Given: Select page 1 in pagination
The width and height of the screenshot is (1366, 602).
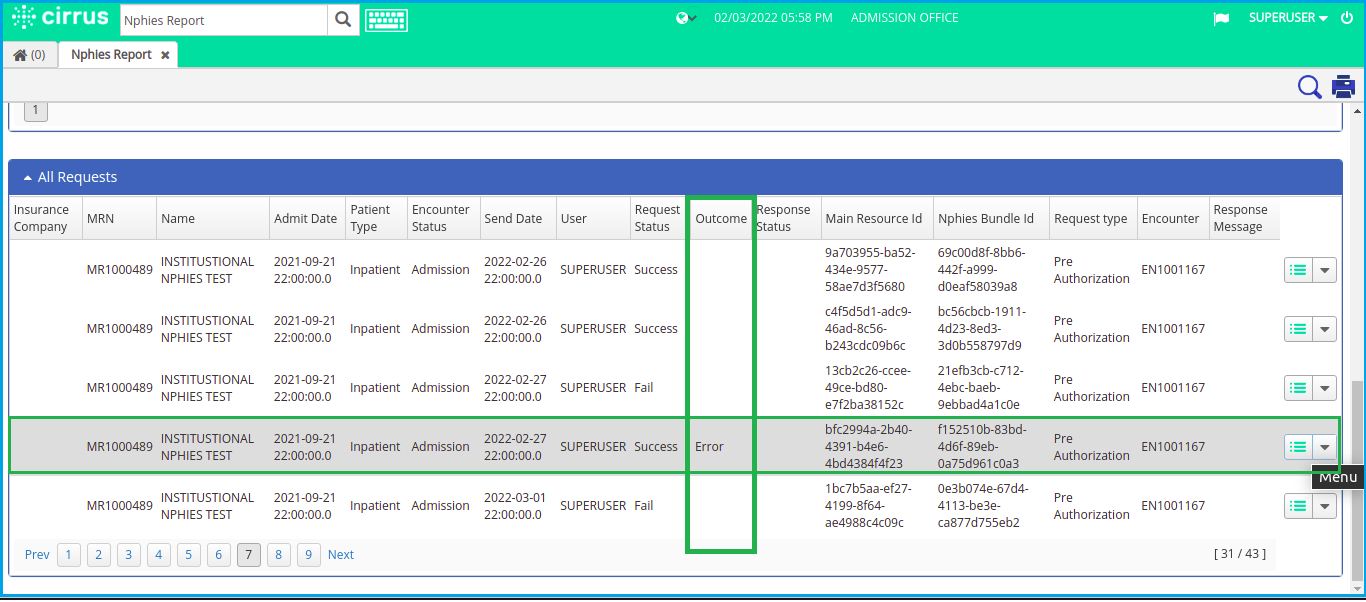Looking at the screenshot, I should tap(68, 555).
